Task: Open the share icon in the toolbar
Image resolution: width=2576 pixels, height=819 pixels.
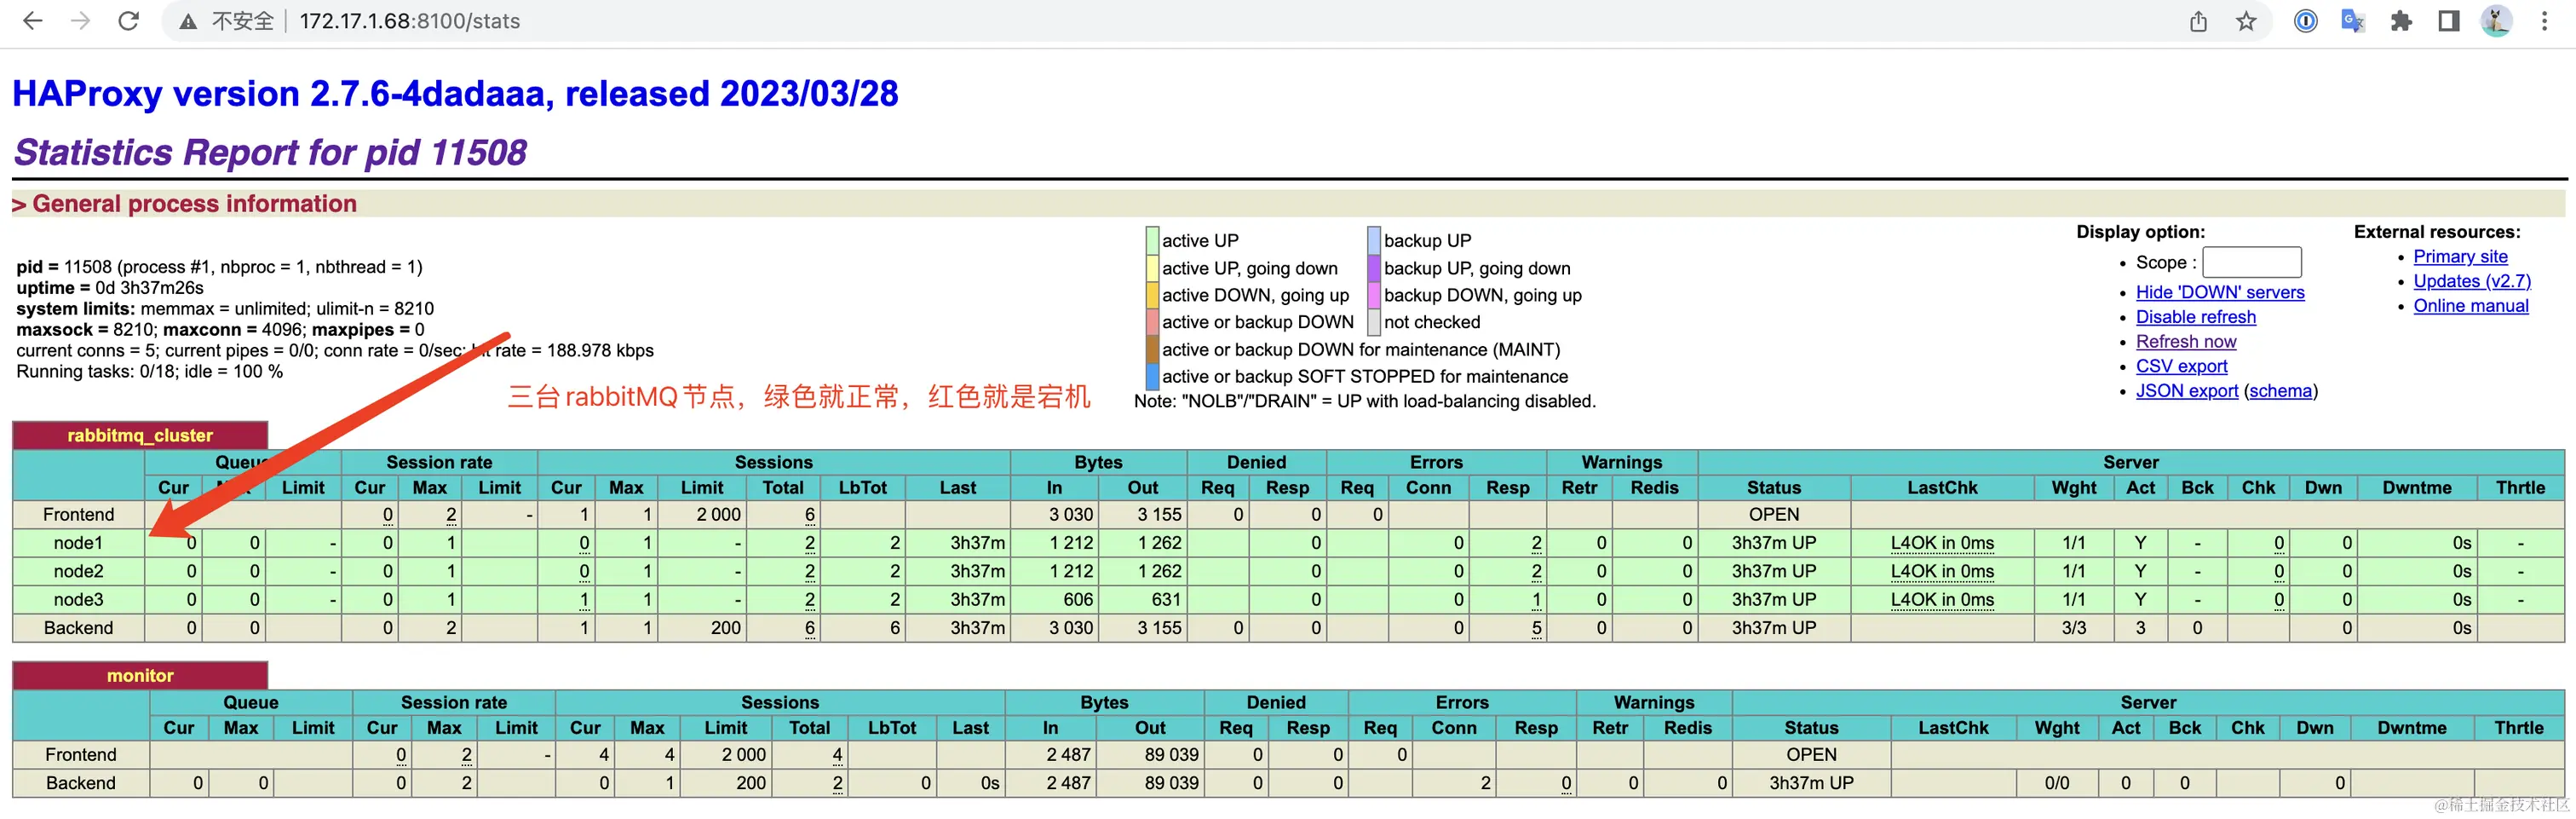Action: click(2198, 20)
